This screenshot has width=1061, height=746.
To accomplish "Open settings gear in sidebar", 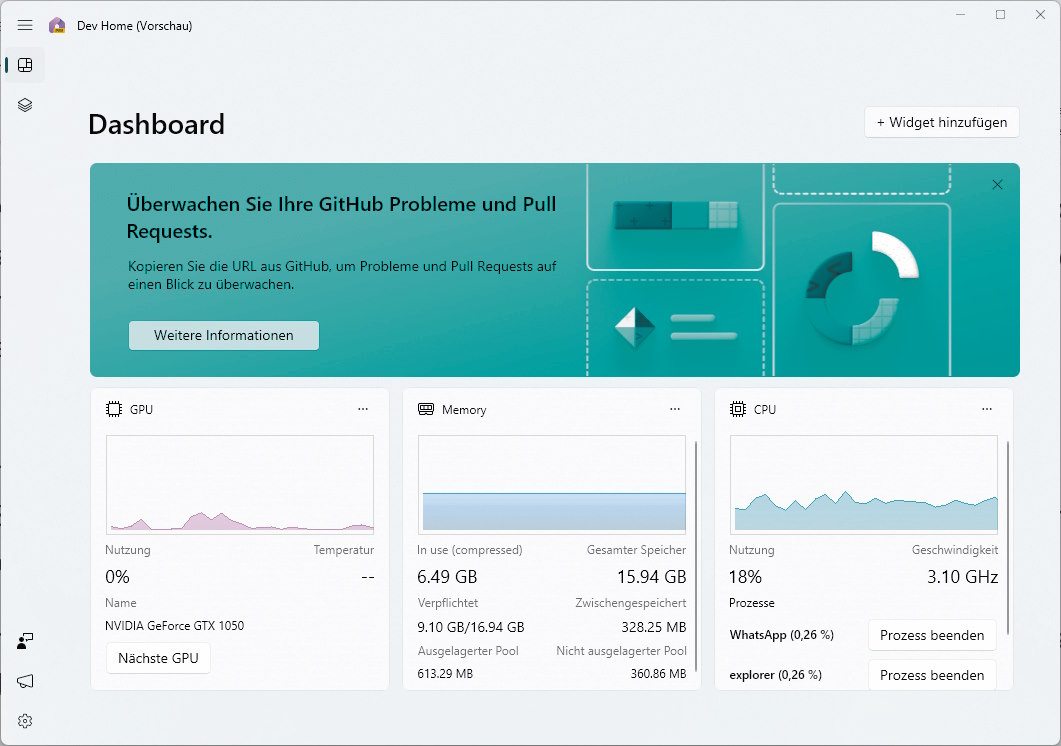I will point(25,721).
